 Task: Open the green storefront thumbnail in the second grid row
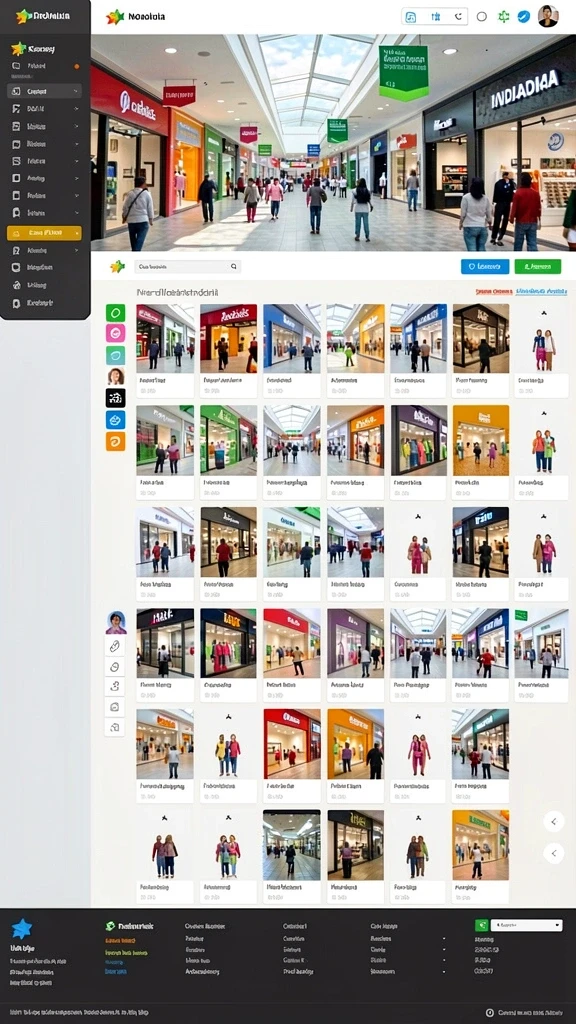pos(229,440)
